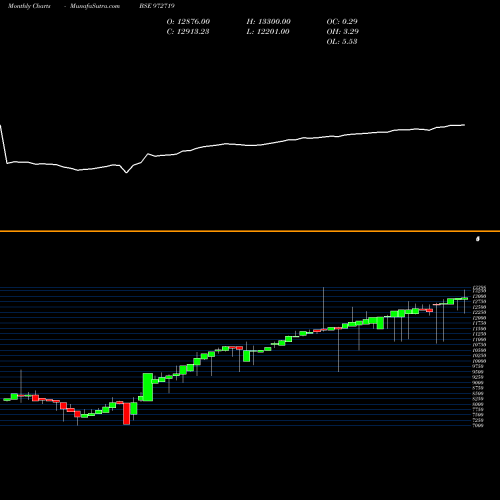The height and width of the screenshot is (500, 500).
Task: Click the low value L: 12201.00
Action: 268,32
